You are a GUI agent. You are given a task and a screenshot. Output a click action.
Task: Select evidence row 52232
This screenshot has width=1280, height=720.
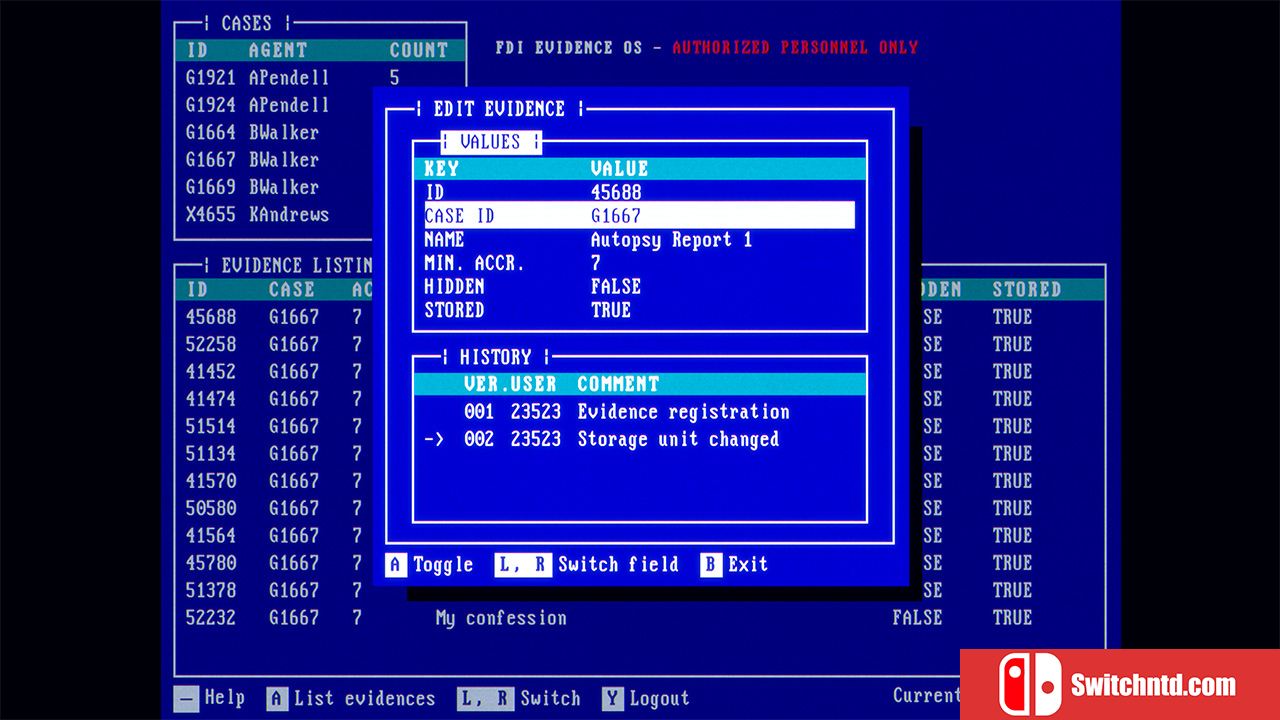(640, 618)
